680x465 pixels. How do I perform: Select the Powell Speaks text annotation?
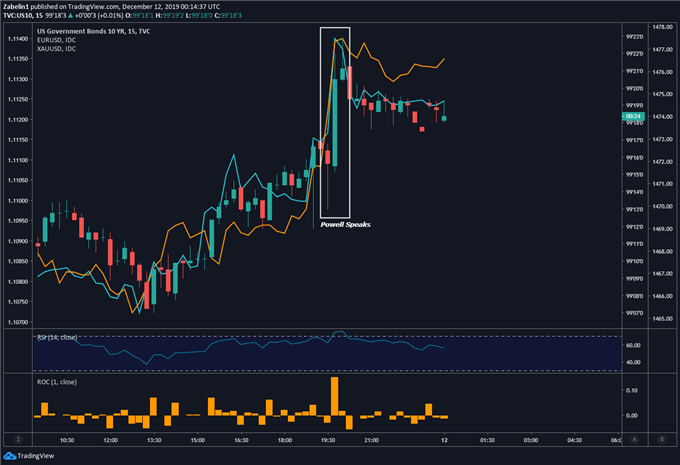coord(345,224)
